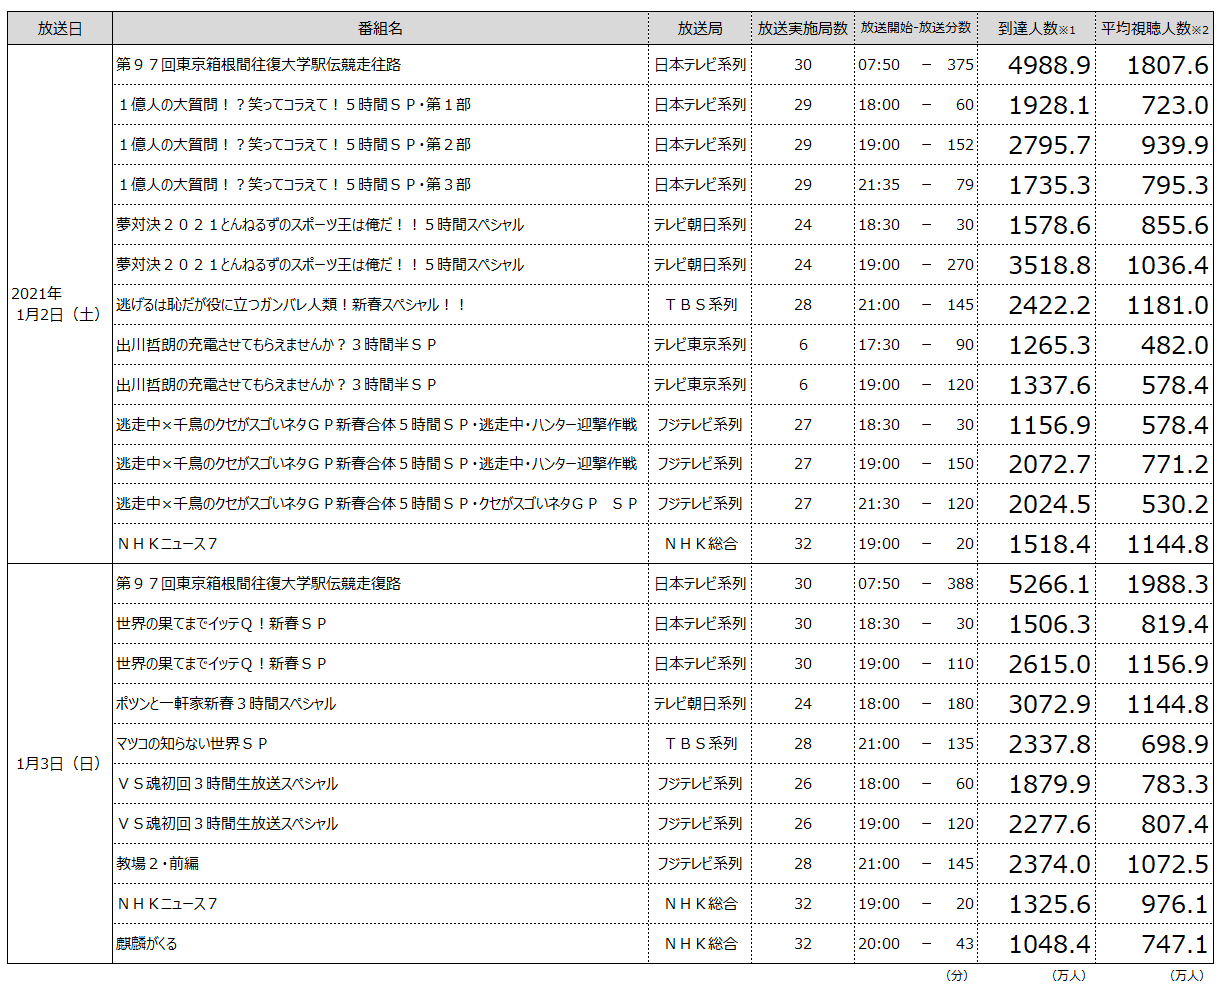Select the 3518.8 reach value cell
1227x993 pixels.
(x=1037, y=265)
